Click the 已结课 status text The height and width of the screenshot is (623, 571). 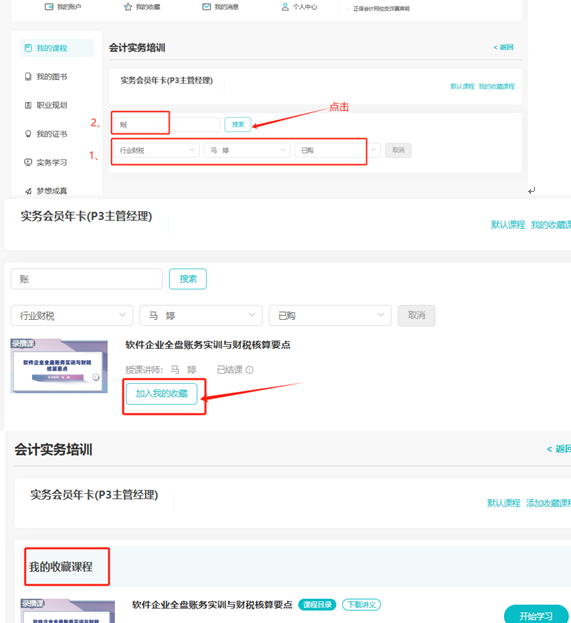point(229,370)
